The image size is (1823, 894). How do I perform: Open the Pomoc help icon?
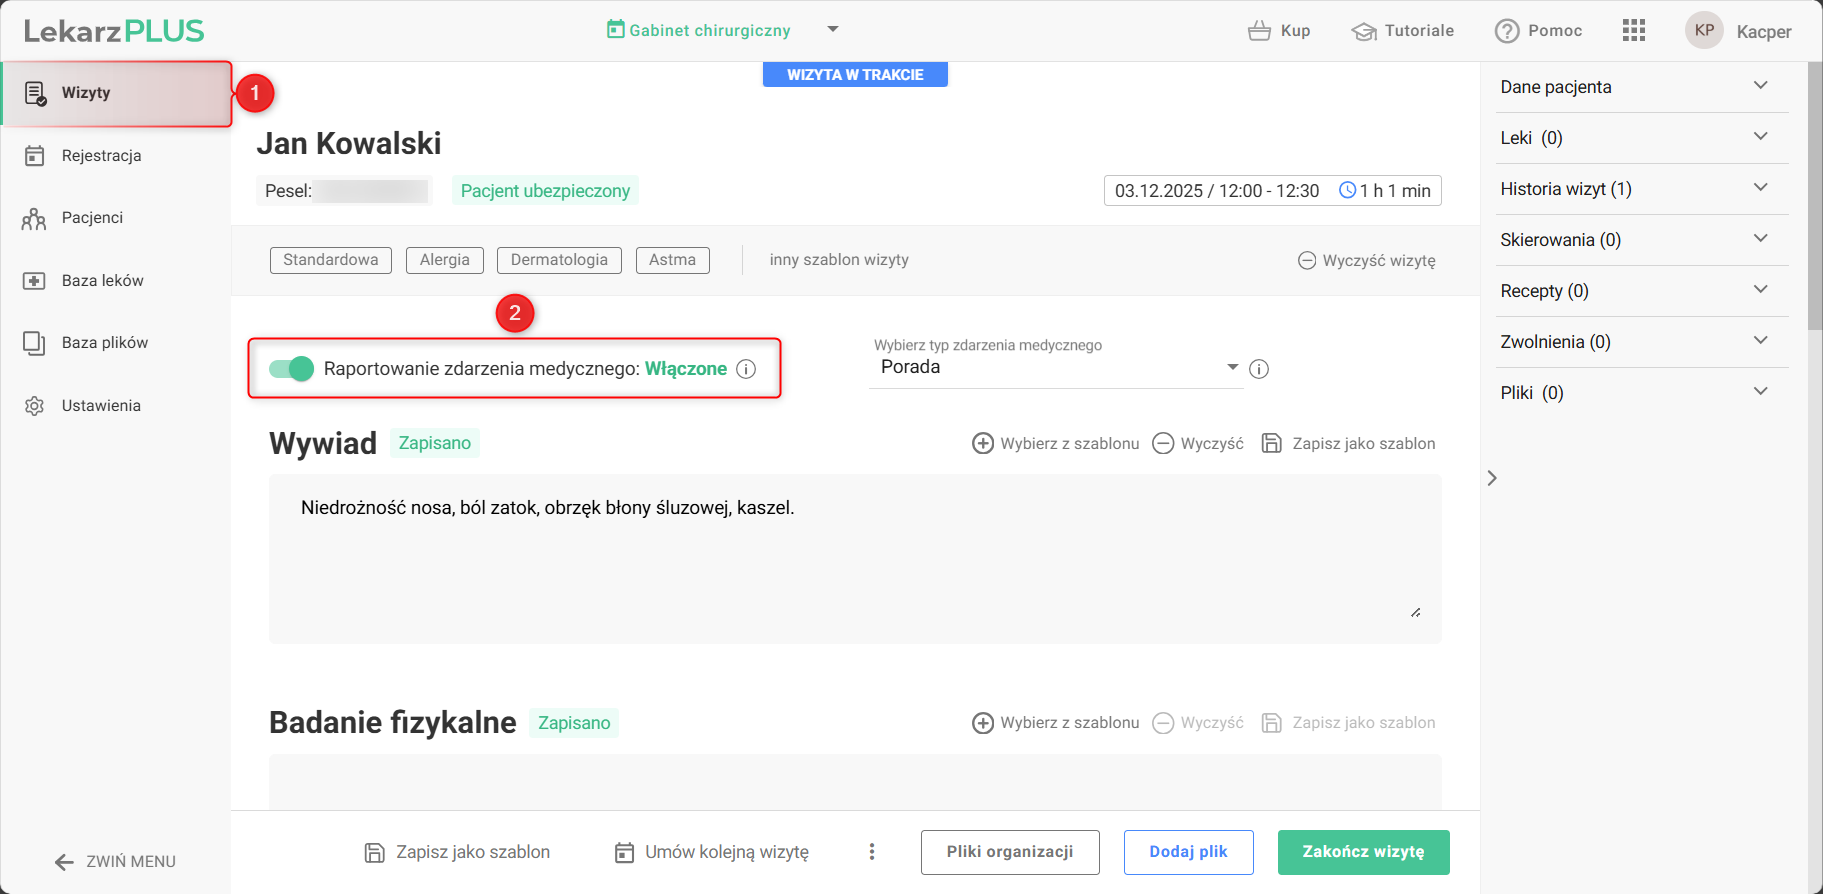pyautogui.click(x=1507, y=31)
